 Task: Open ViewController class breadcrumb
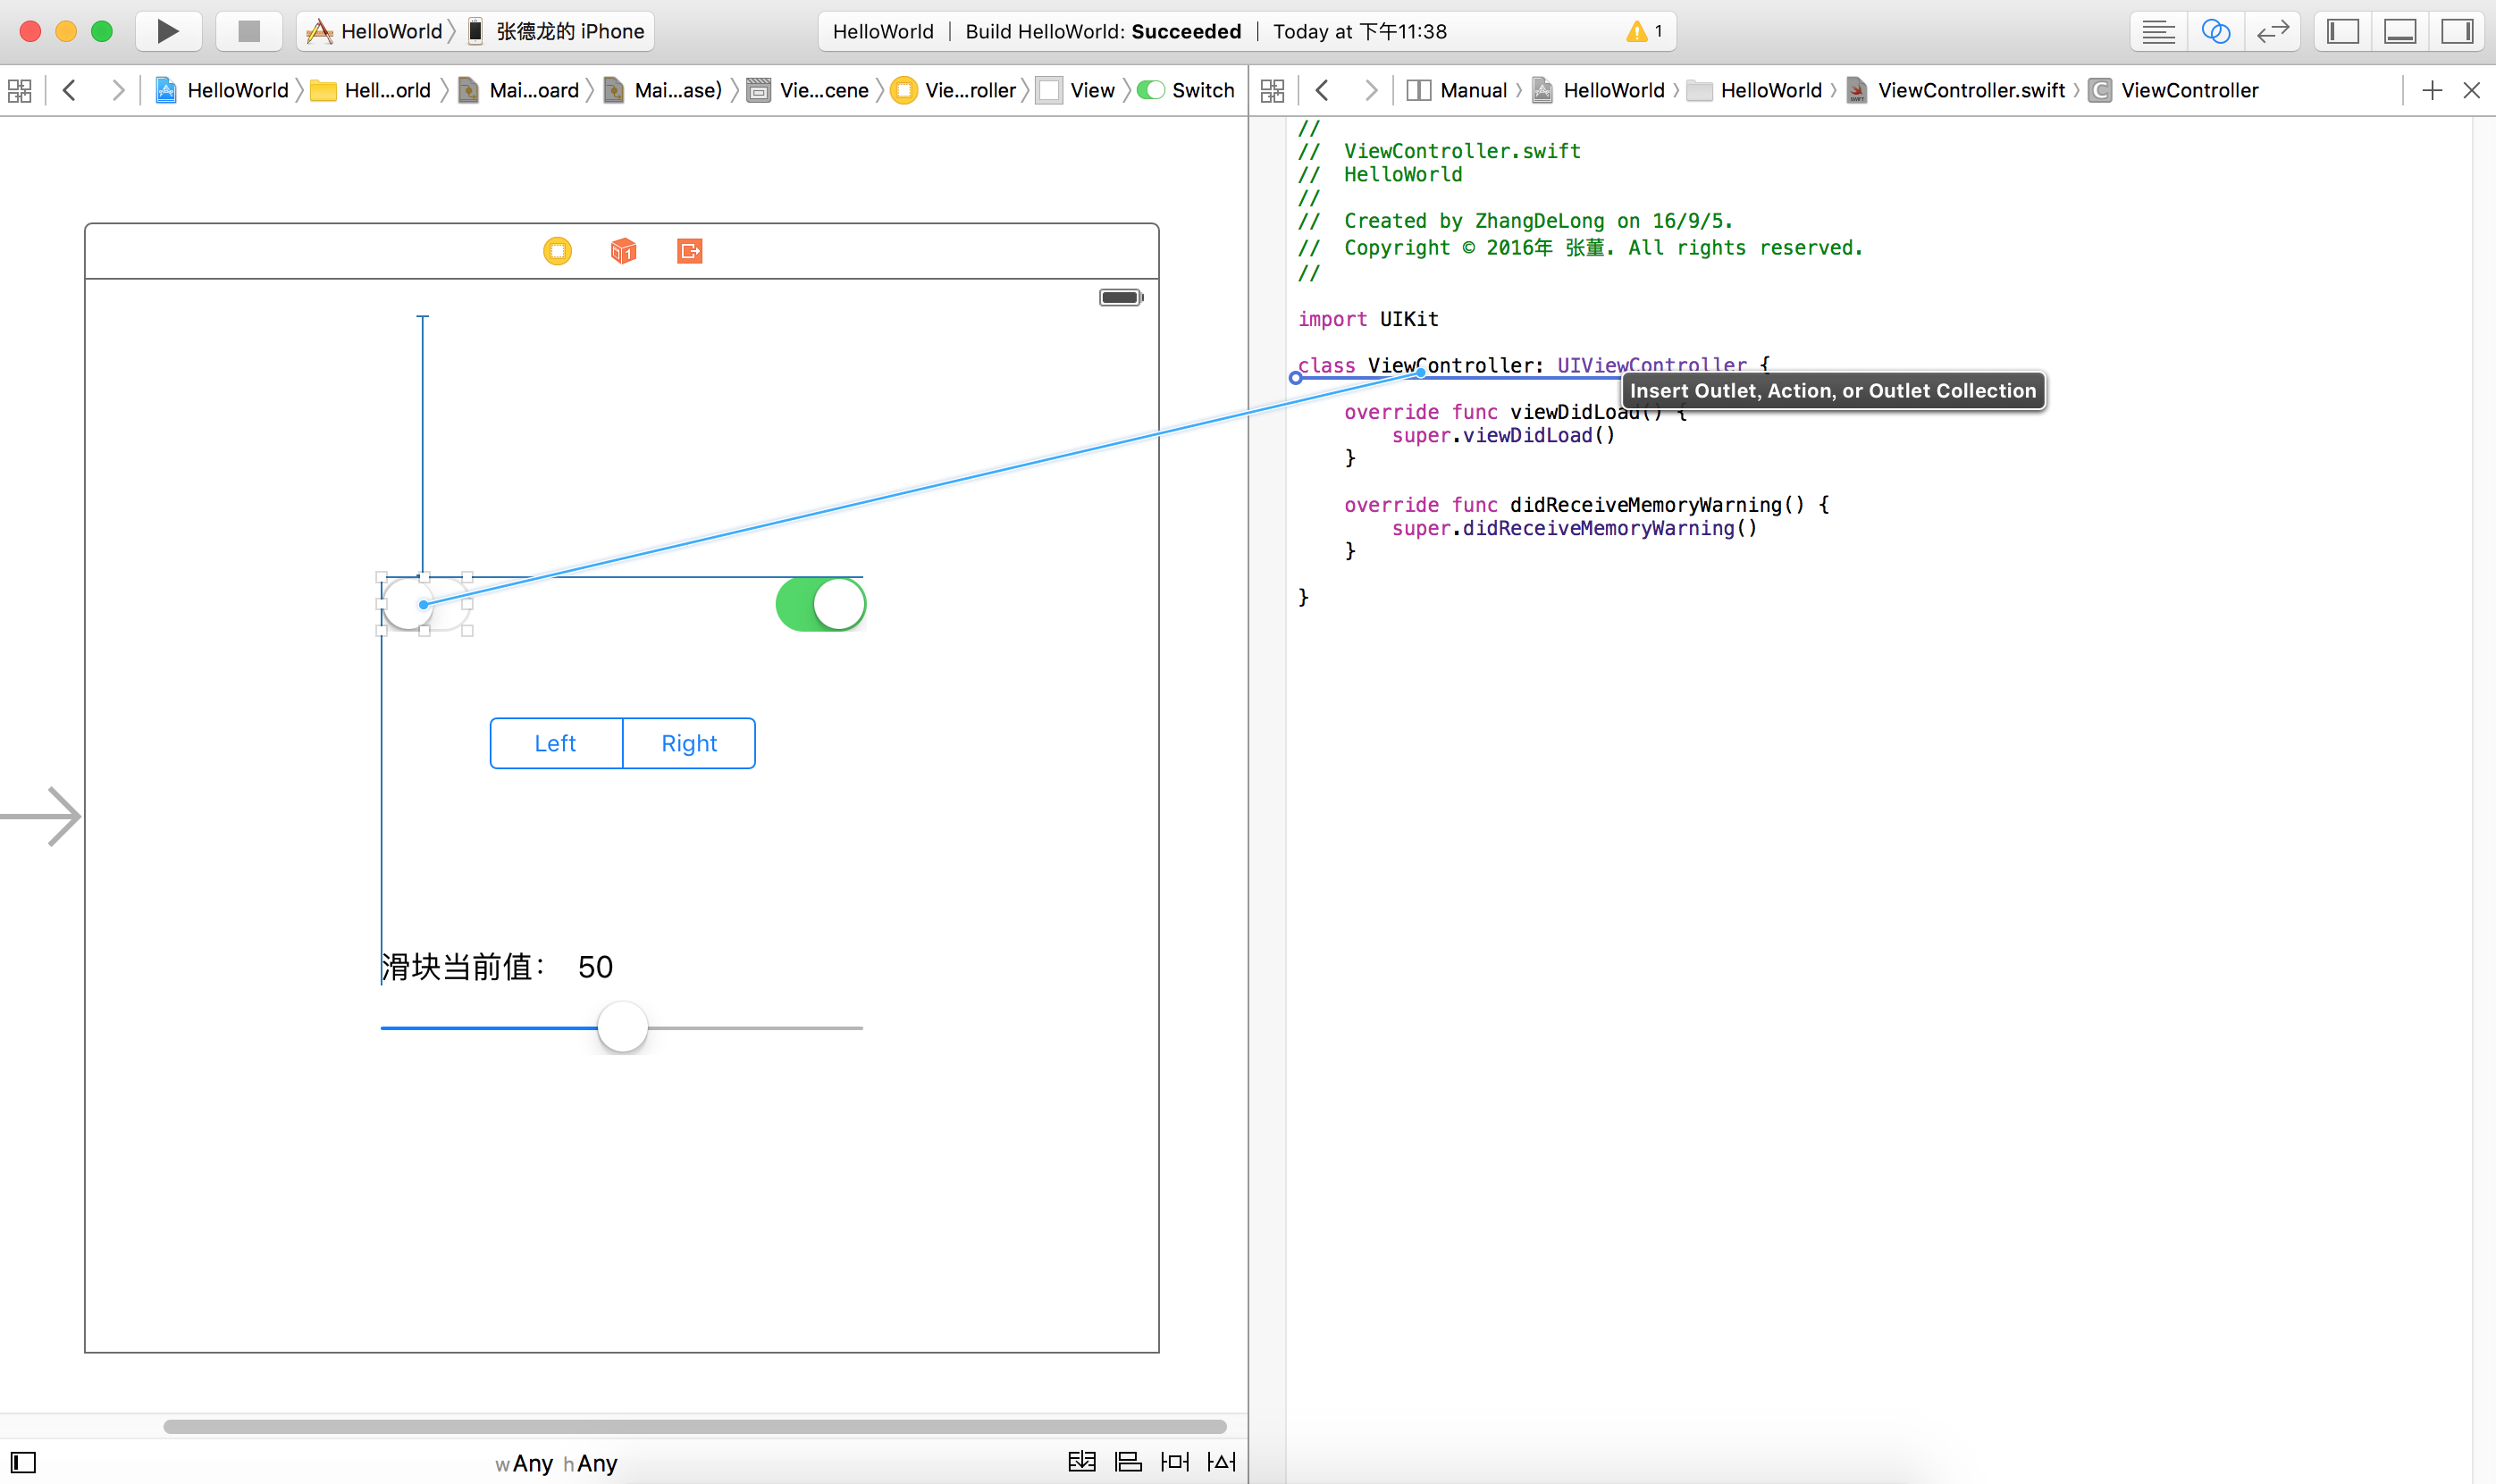coord(2174,90)
